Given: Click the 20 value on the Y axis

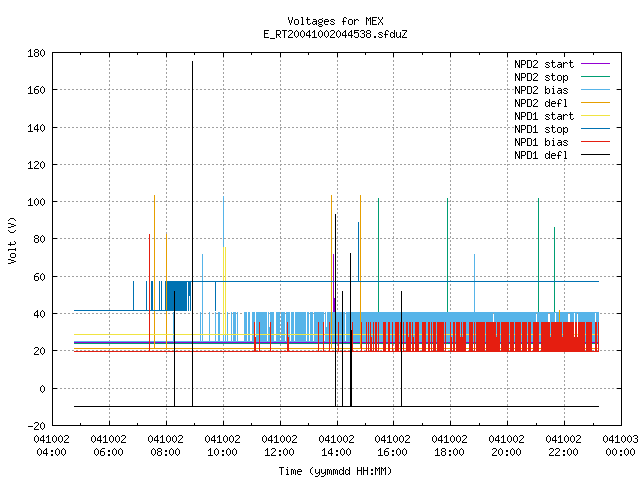Looking at the screenshot, I should [40, 351].
